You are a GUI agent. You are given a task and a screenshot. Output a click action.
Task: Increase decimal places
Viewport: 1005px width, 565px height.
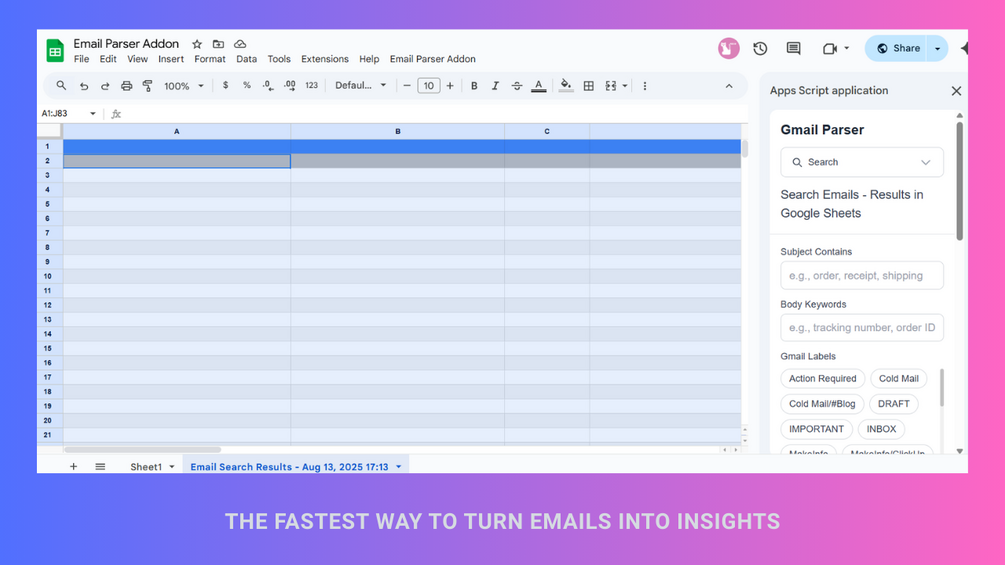click(x=290, y=85)
